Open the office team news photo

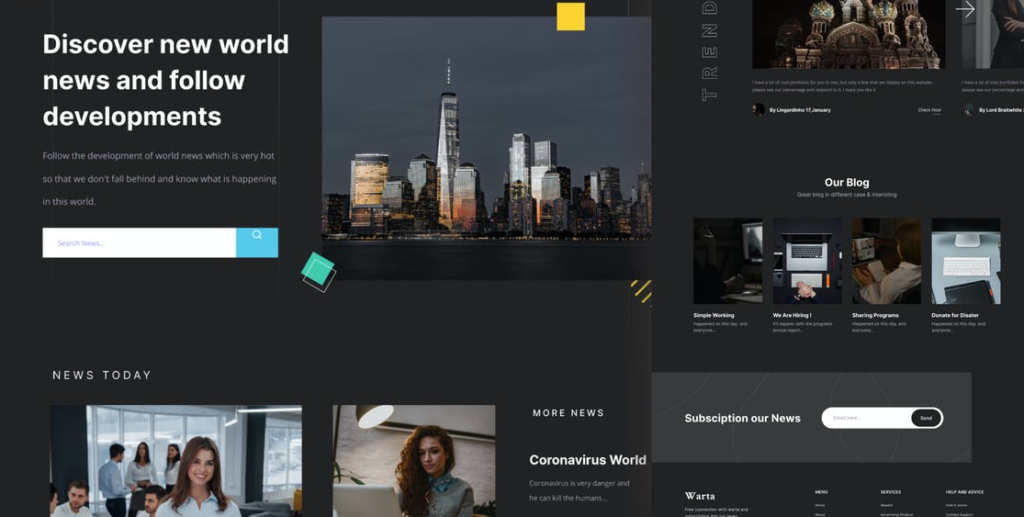[x=176, y=461]
